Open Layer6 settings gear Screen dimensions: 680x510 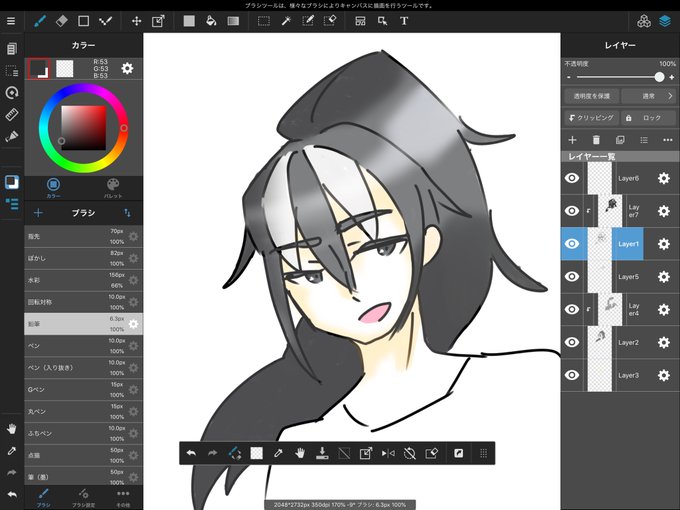[x=664, y=178]
